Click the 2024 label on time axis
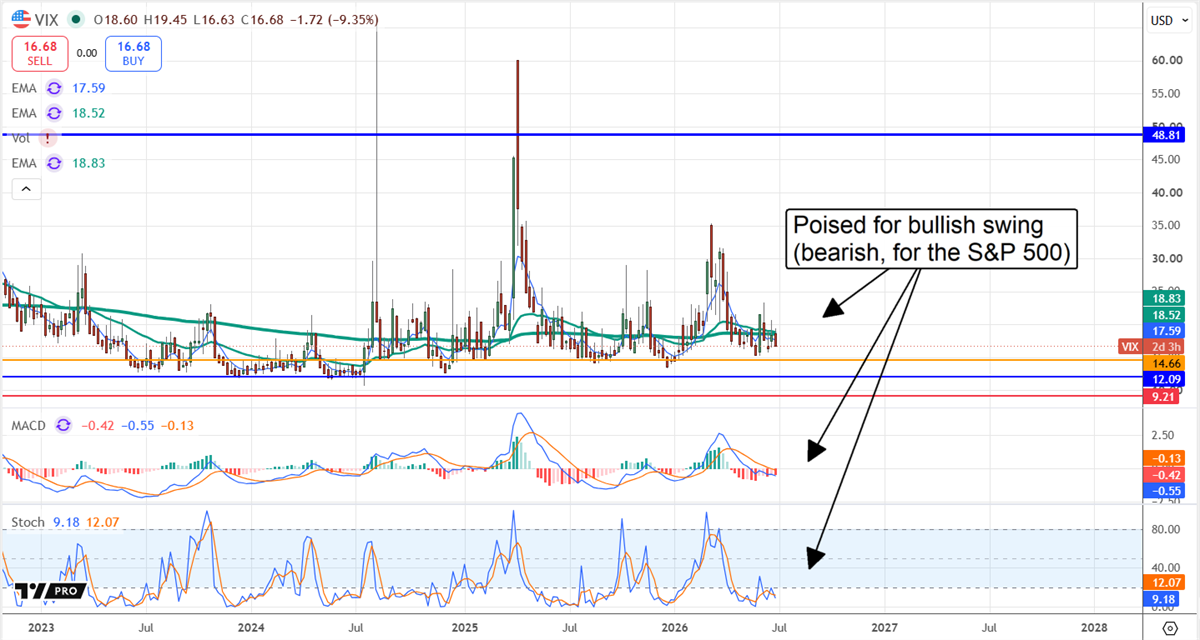 252,627
